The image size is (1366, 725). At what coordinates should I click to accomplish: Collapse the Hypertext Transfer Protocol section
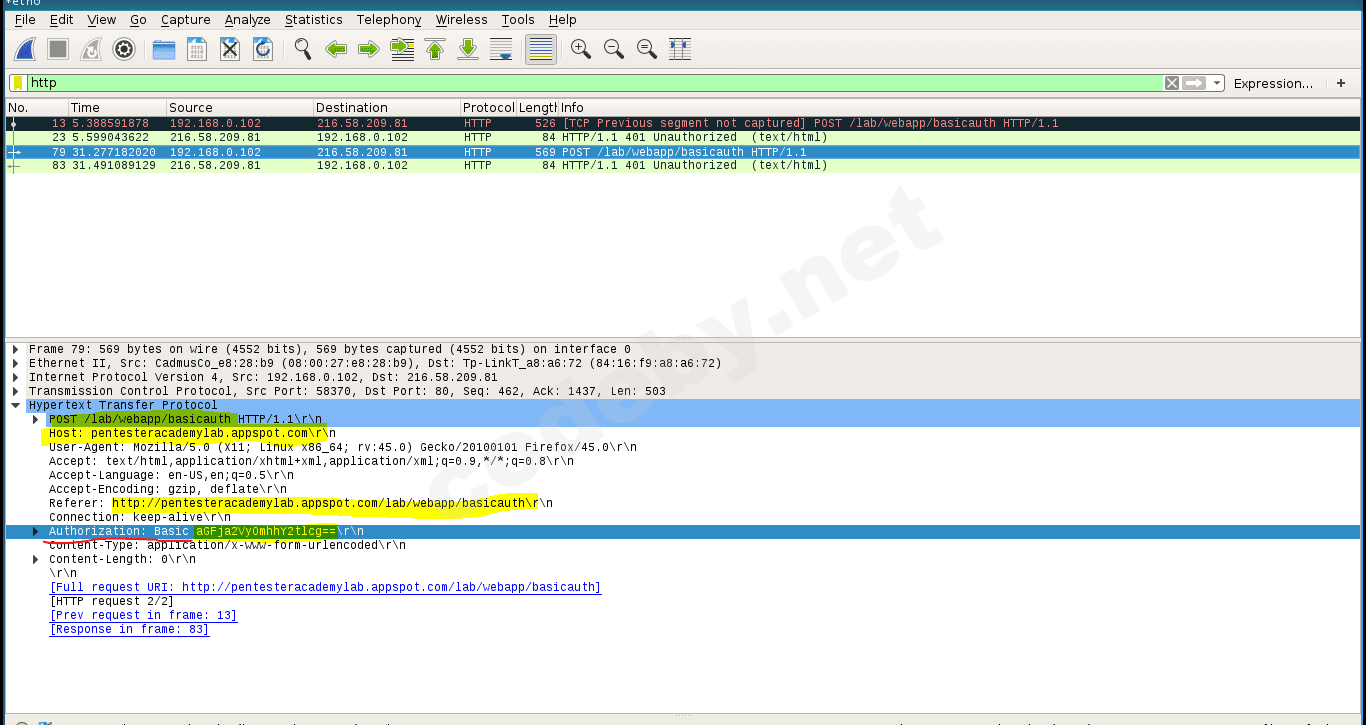tap(15, 406)
